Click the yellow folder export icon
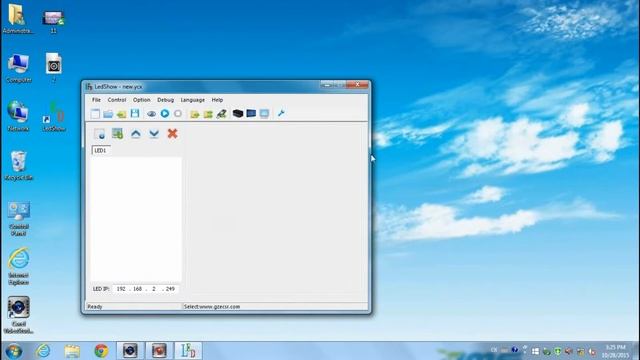Image resolution: width=640 pixels, height=360 pixels. point(195,113)
